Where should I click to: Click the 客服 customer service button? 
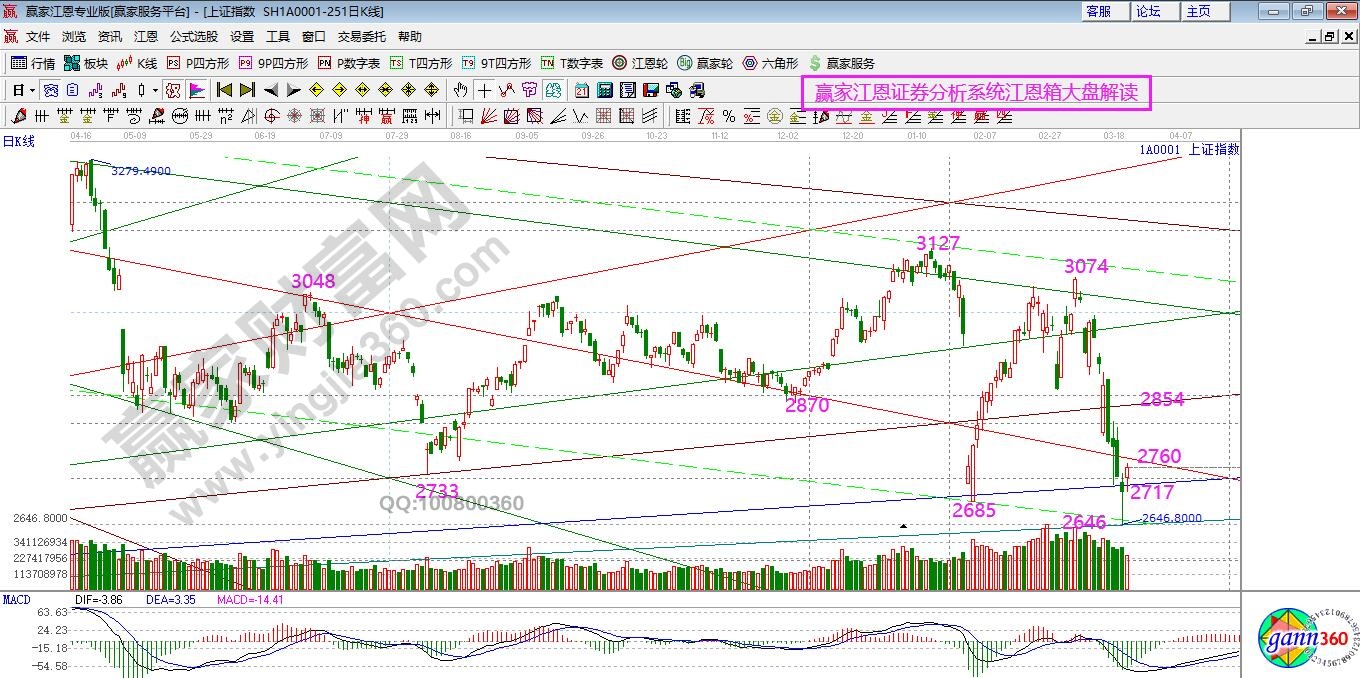click(1098, 11)
